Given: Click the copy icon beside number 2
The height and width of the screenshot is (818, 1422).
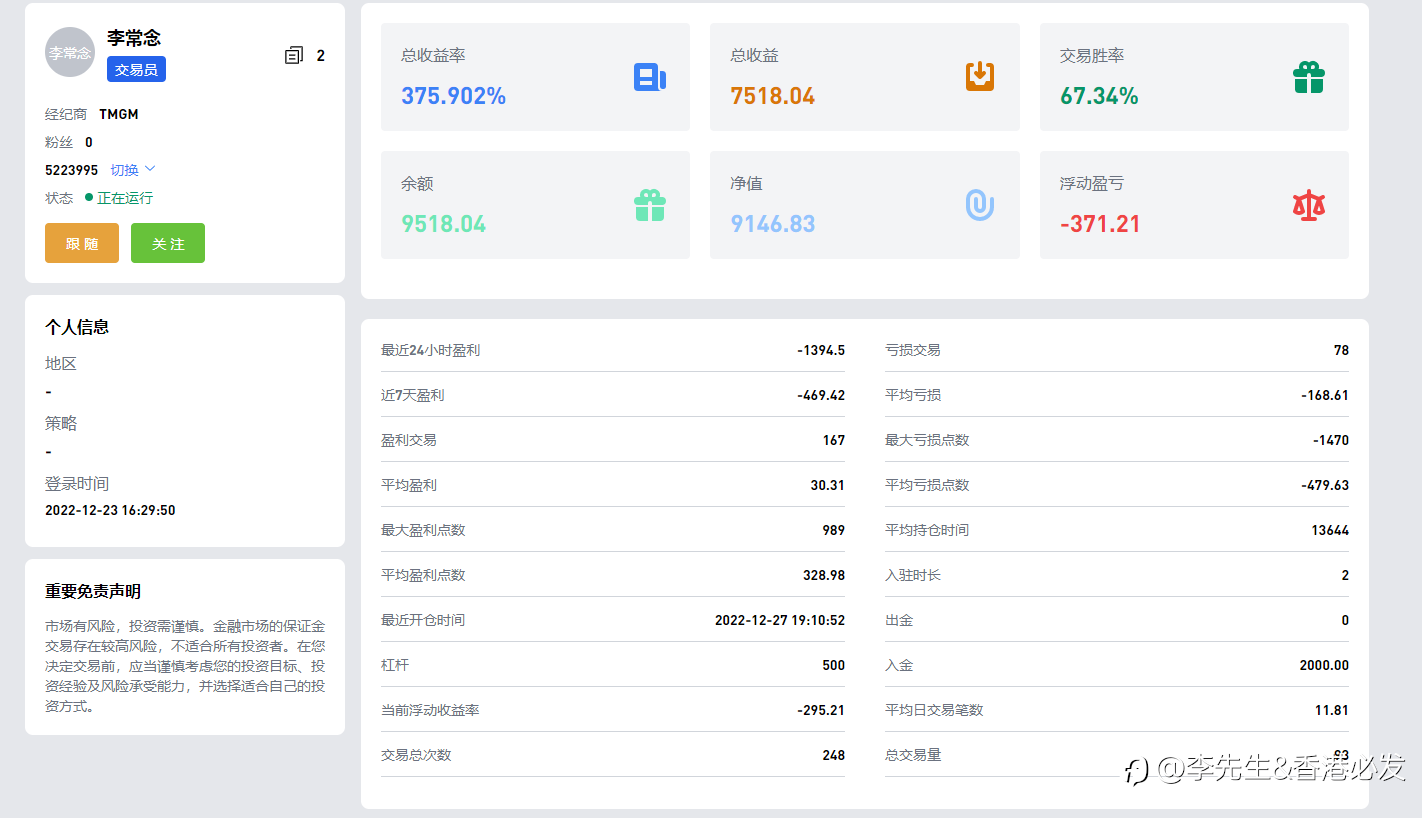Looking at the screenshot, I should tap(294, 55).
